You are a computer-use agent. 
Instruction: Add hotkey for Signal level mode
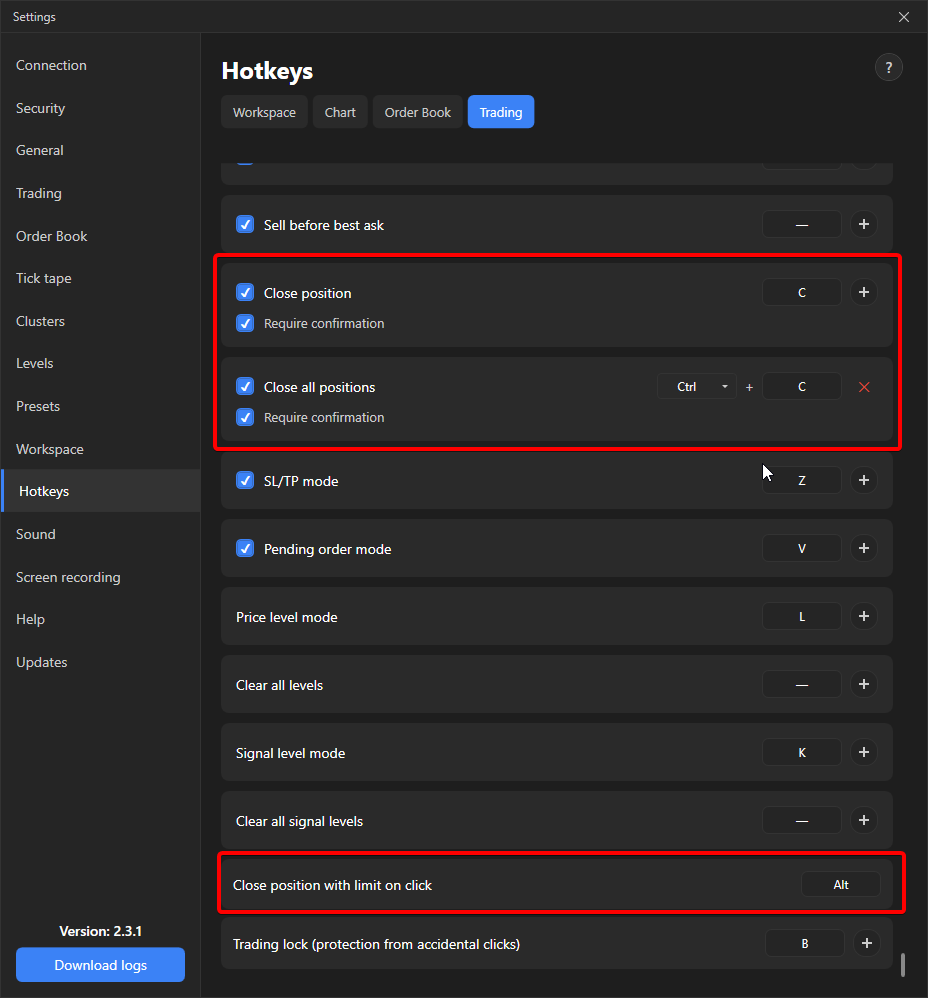[864, 752]
